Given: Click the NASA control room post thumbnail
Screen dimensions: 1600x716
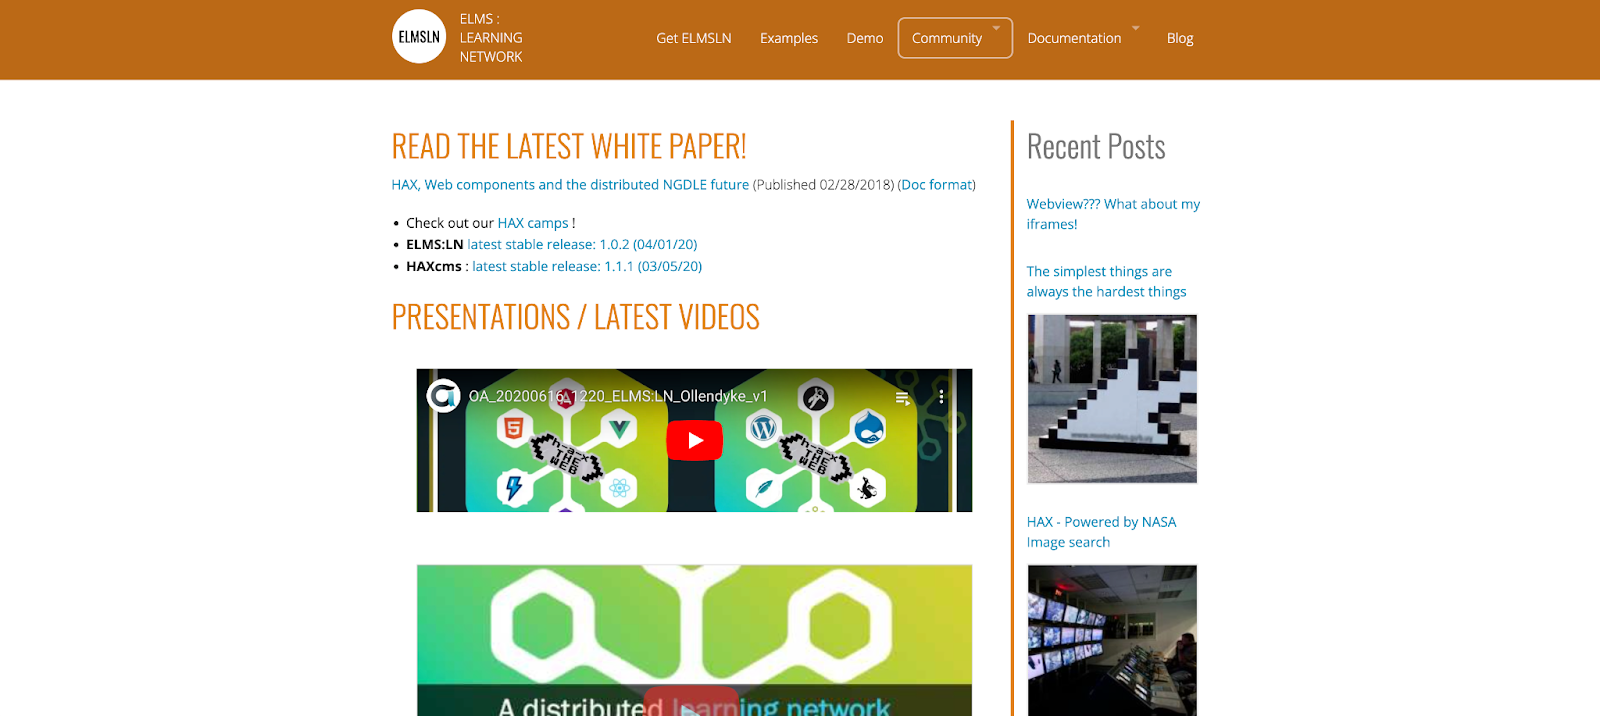Looking at the screenshot, I should coord(1112,640).
